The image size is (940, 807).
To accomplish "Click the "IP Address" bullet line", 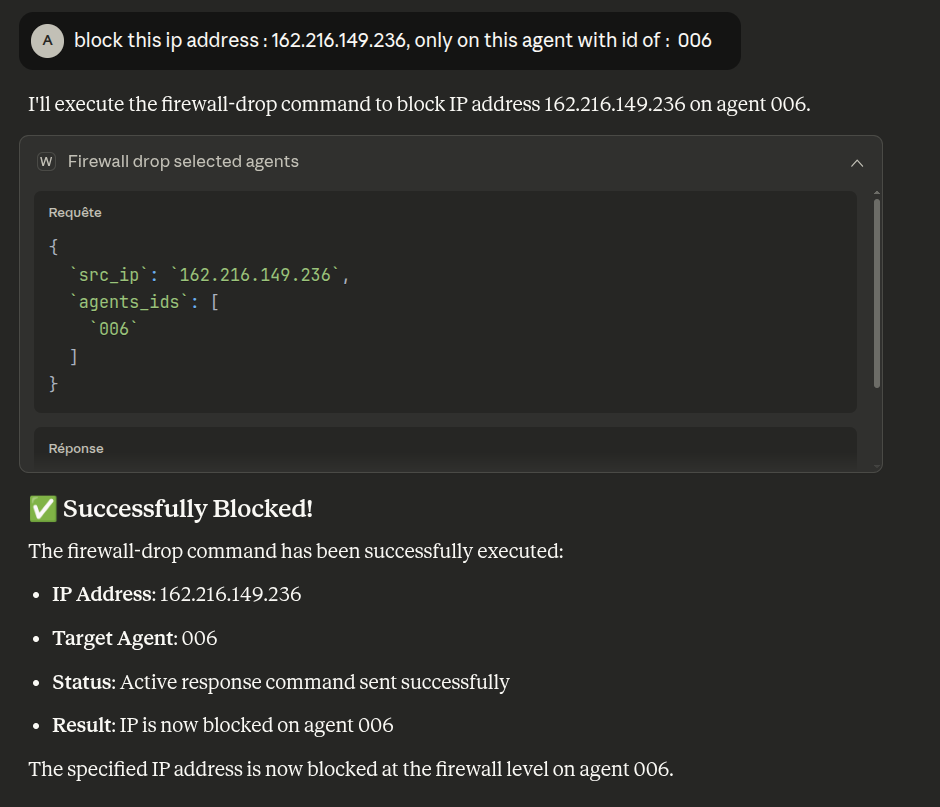I will click(x=177, y=594).
